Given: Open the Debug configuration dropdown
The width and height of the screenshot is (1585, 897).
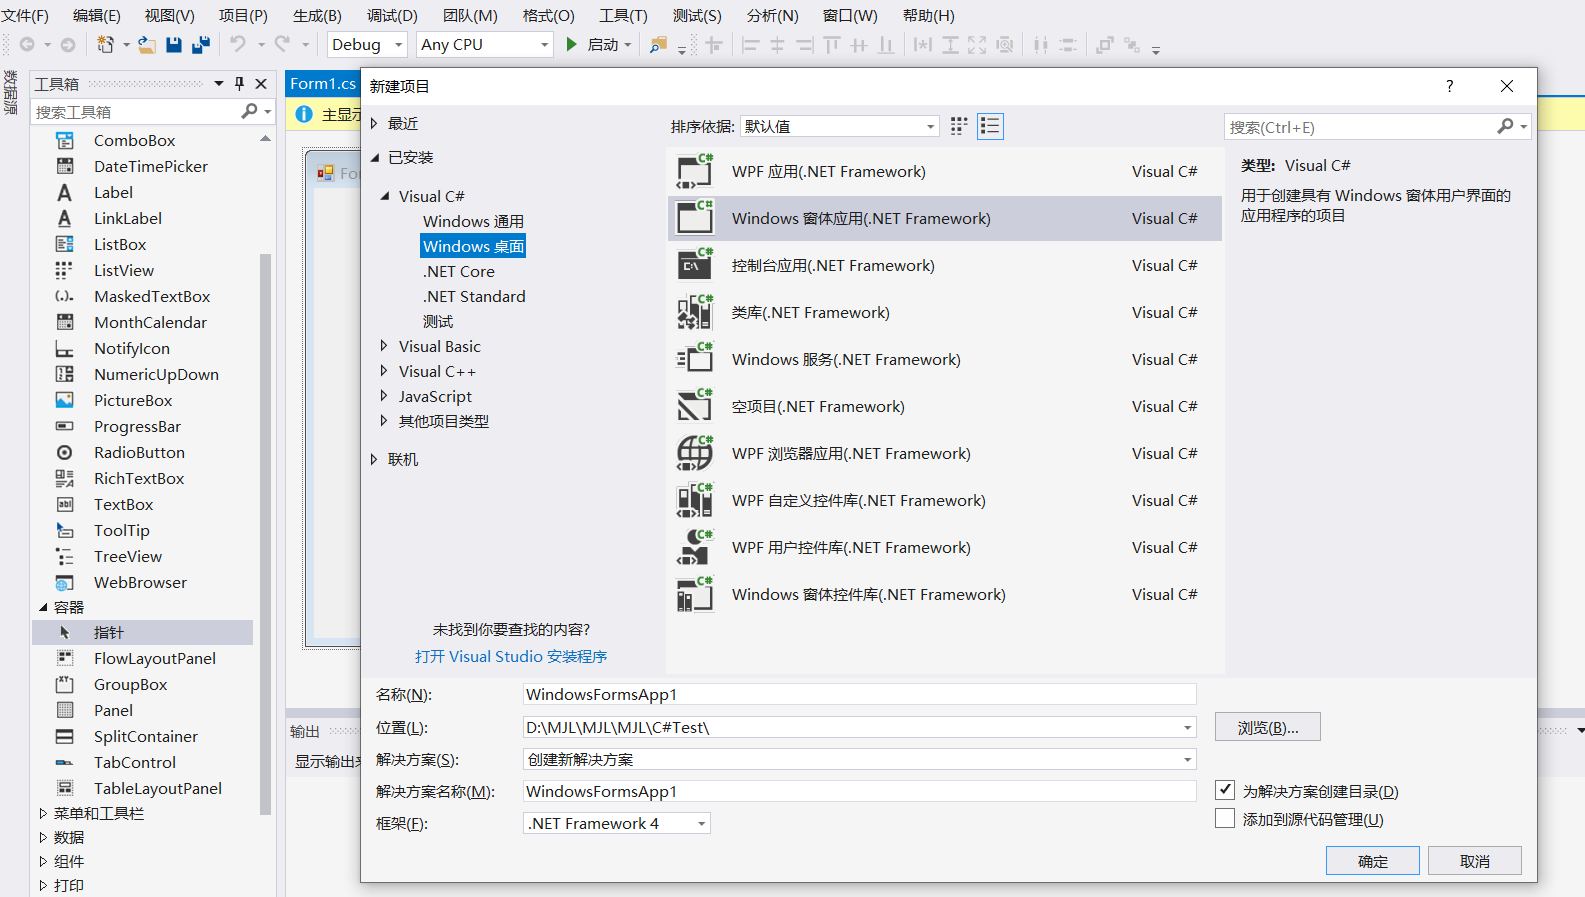Looking at the screenshot, I should [398, 44].
